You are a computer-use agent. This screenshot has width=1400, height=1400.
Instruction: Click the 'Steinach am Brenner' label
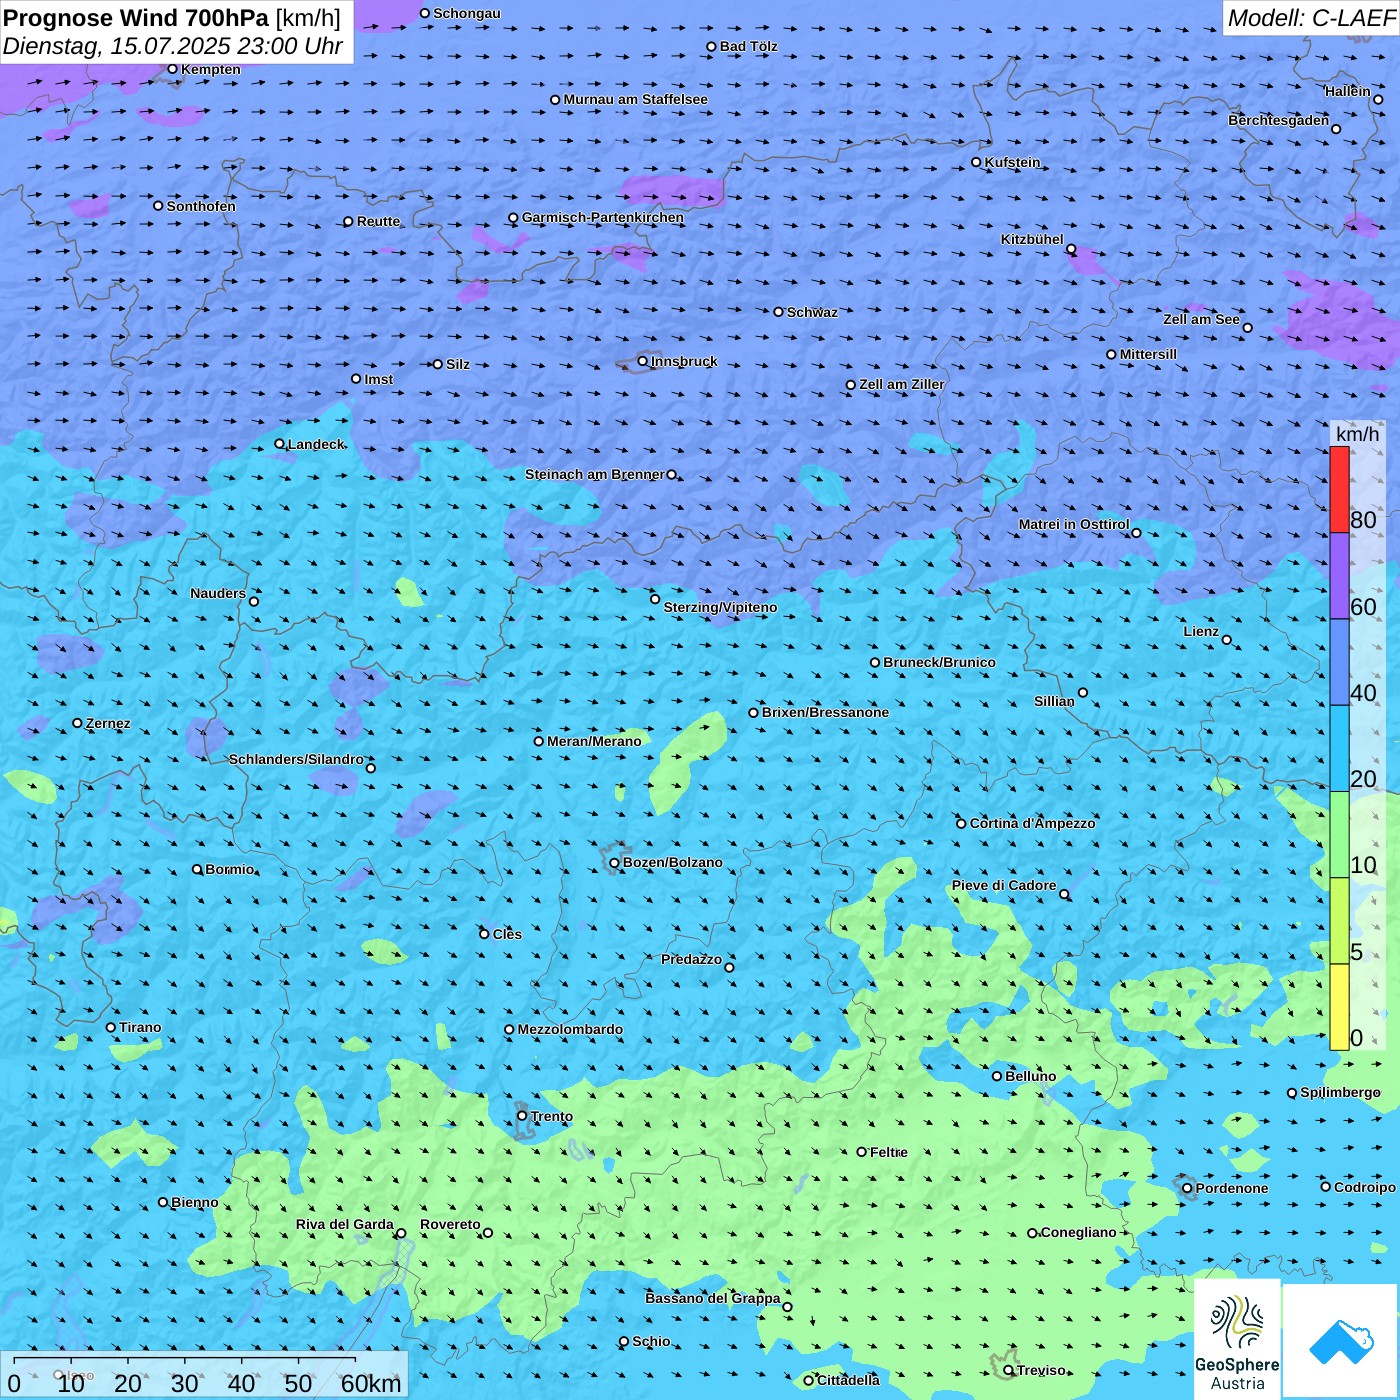tap(595, 474)
